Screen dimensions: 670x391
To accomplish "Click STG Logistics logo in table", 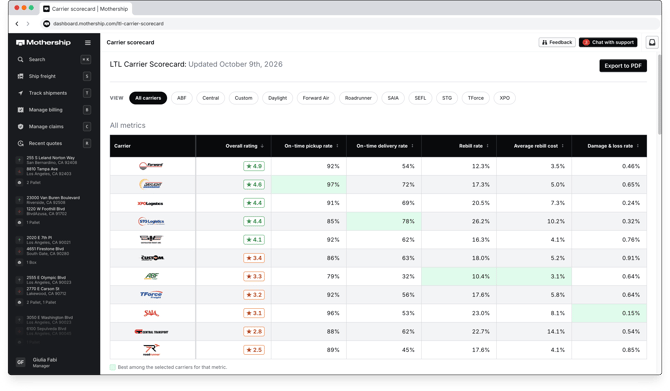I will point(151,221).
